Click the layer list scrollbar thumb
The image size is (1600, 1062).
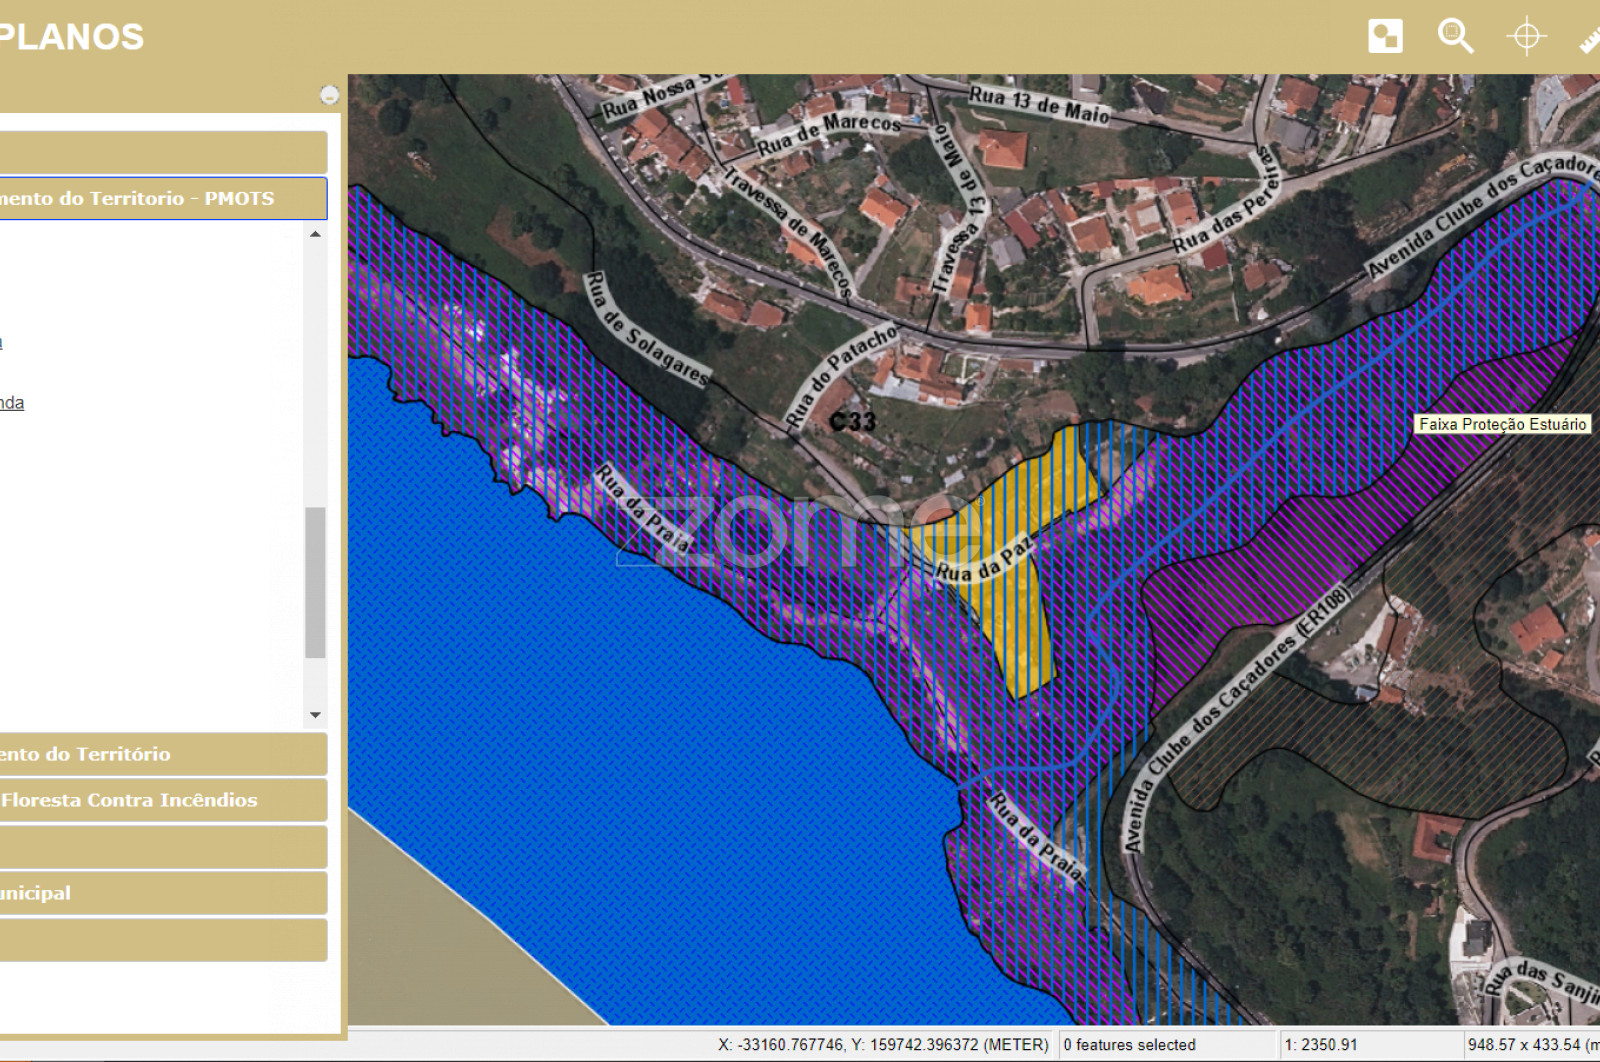[315, 582]
